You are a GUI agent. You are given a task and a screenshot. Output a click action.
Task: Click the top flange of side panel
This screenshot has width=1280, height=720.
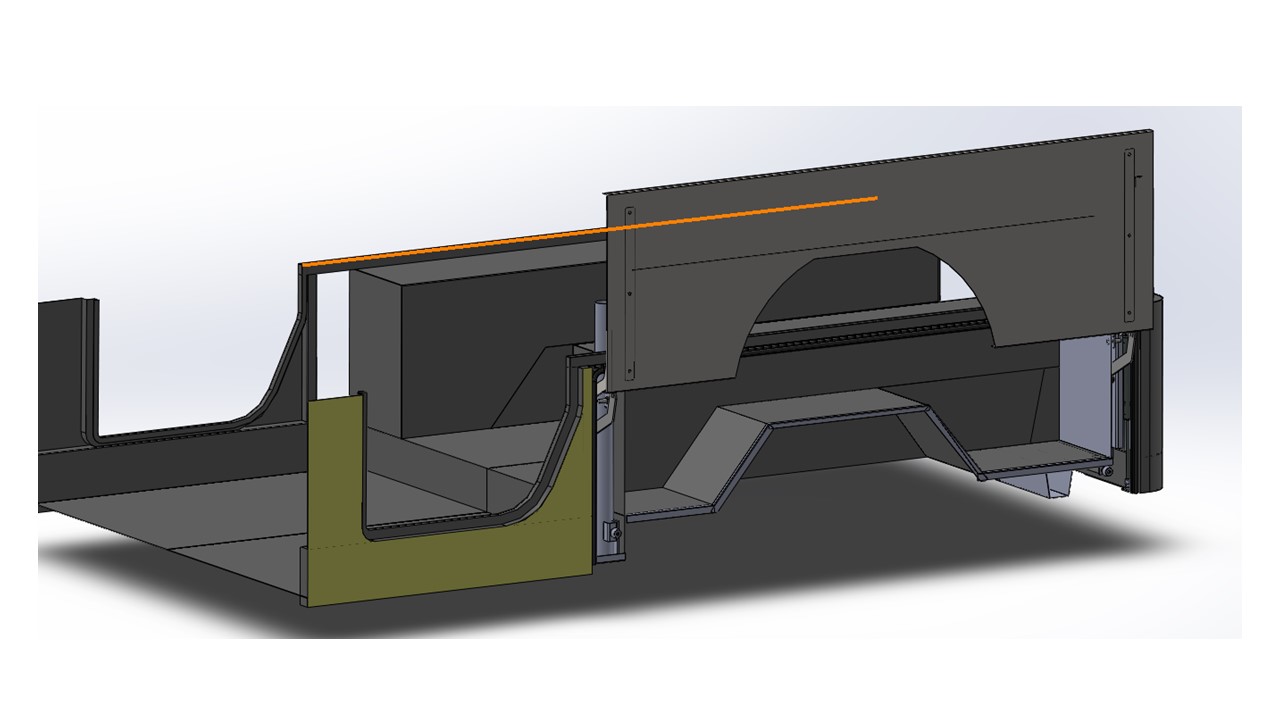click(880, 161)
